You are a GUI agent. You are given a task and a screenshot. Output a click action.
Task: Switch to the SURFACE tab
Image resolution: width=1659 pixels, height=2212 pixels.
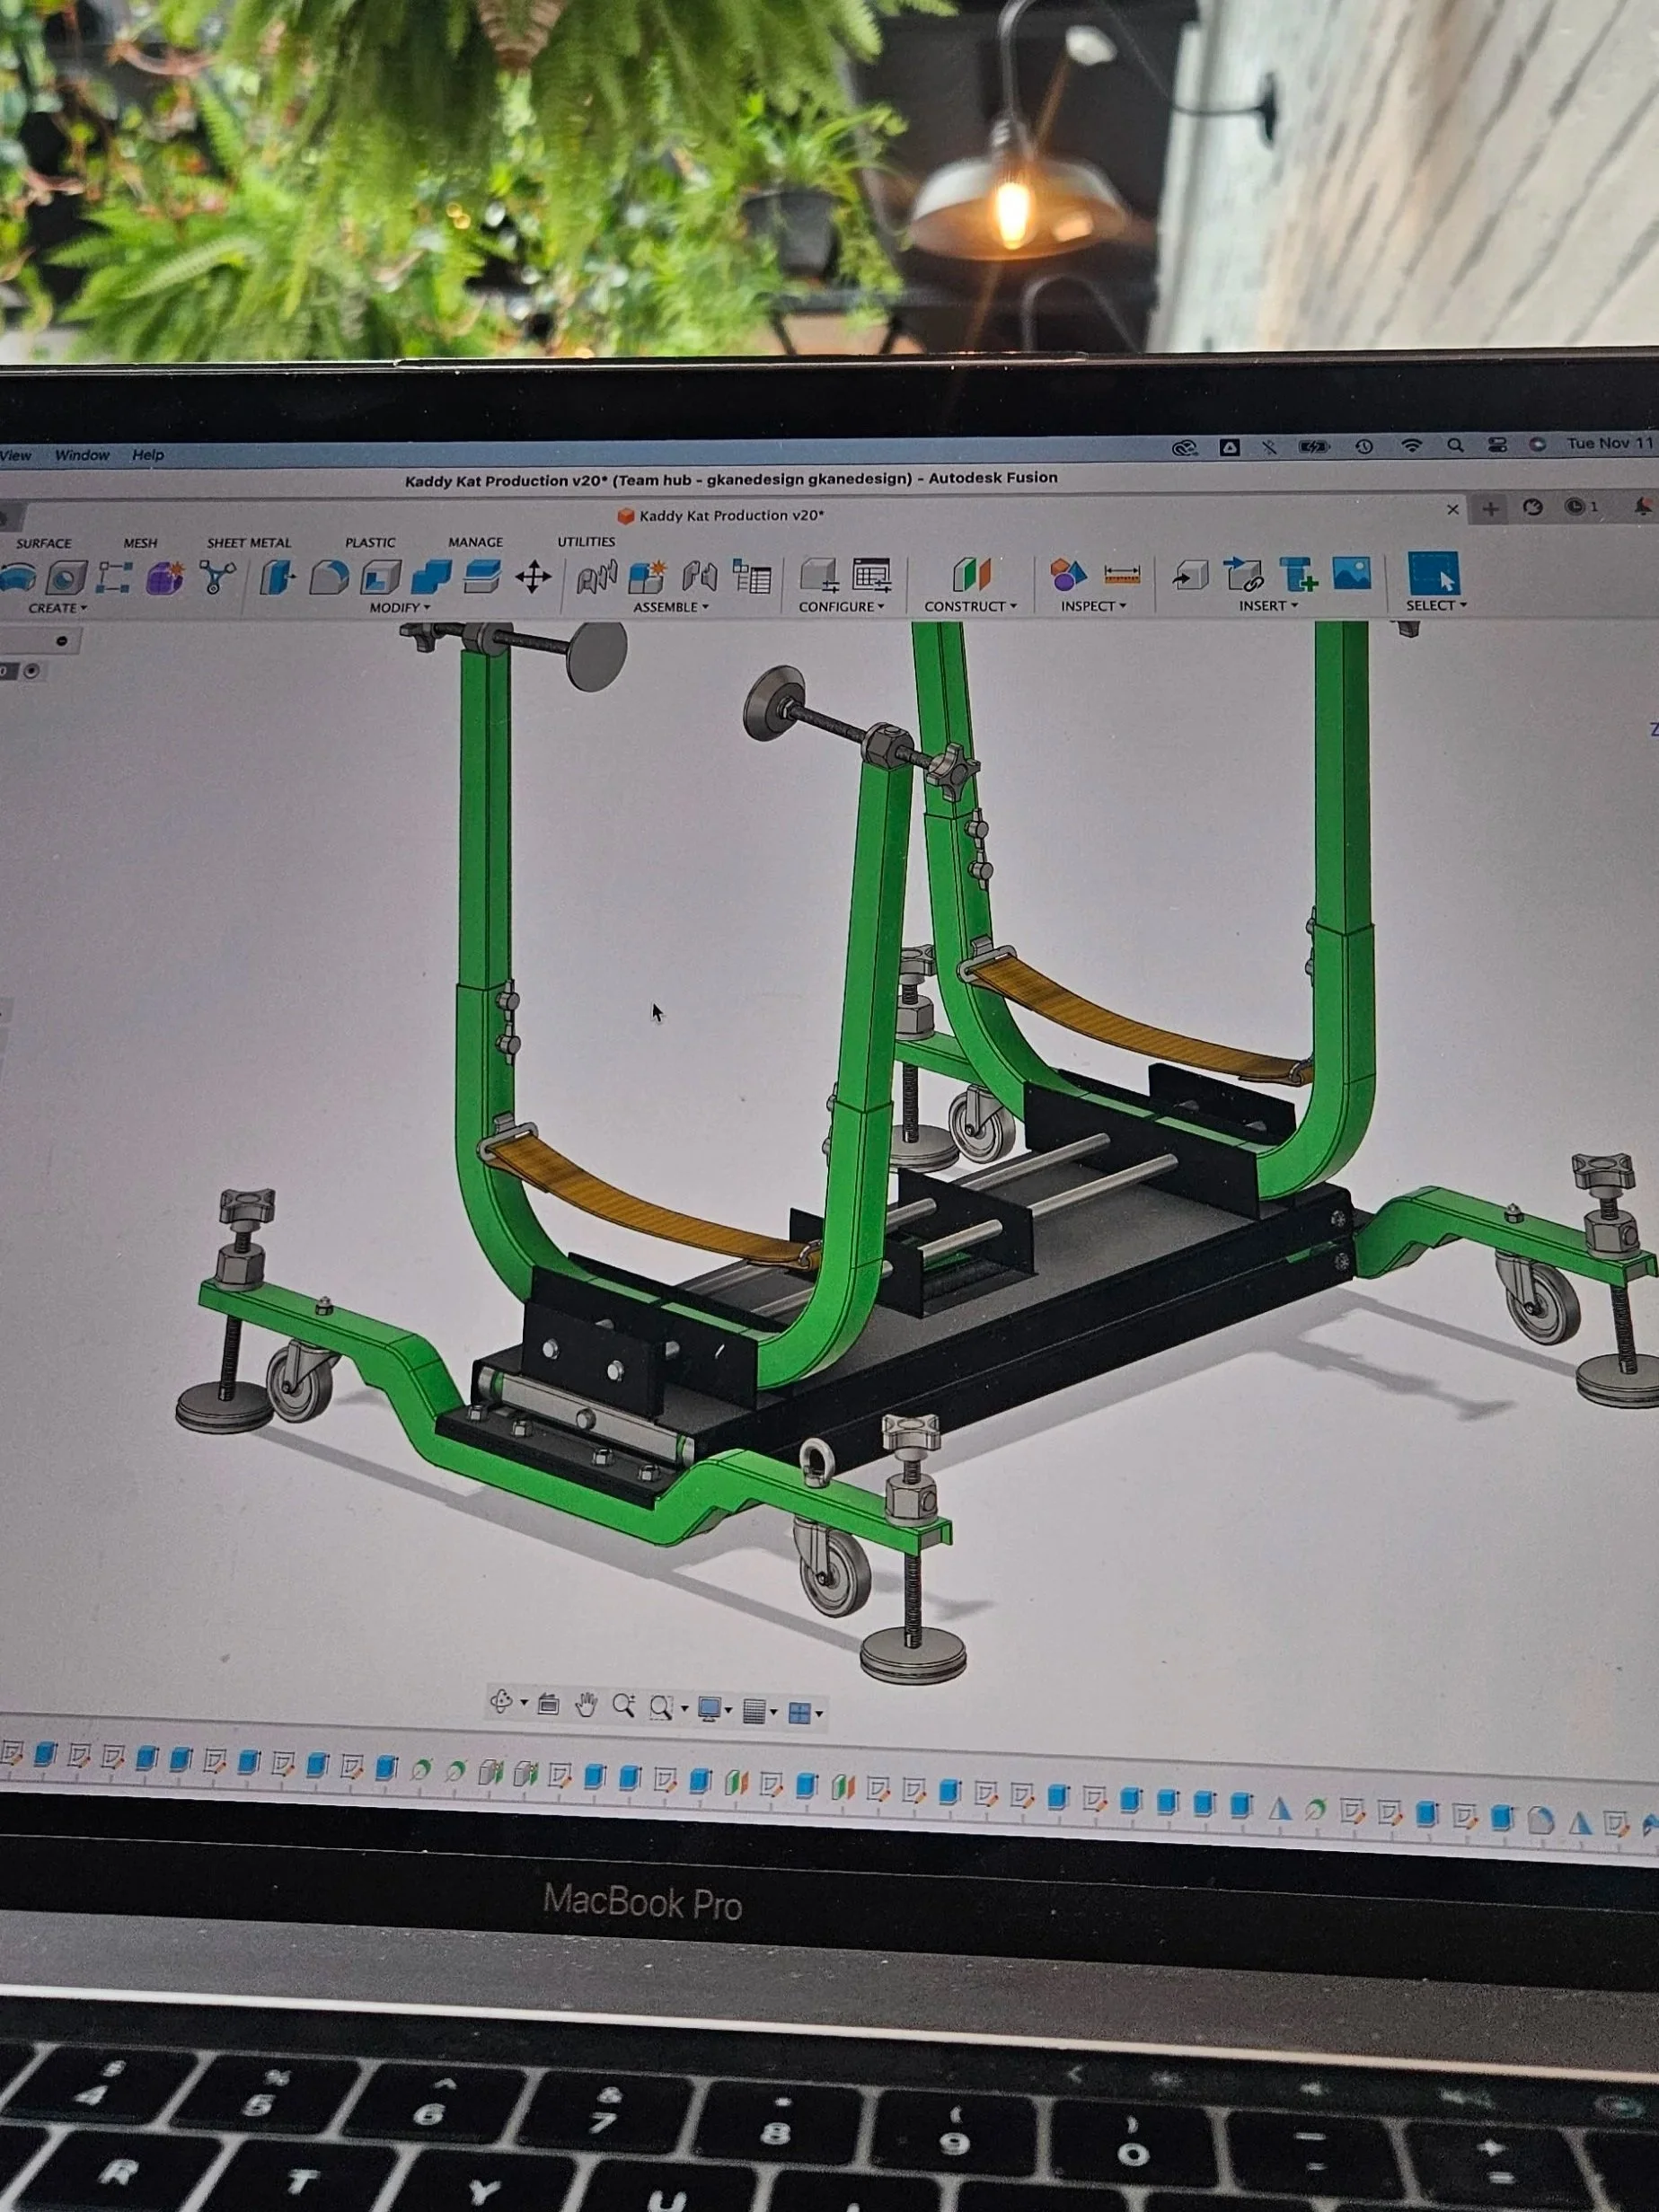[43, 543]
